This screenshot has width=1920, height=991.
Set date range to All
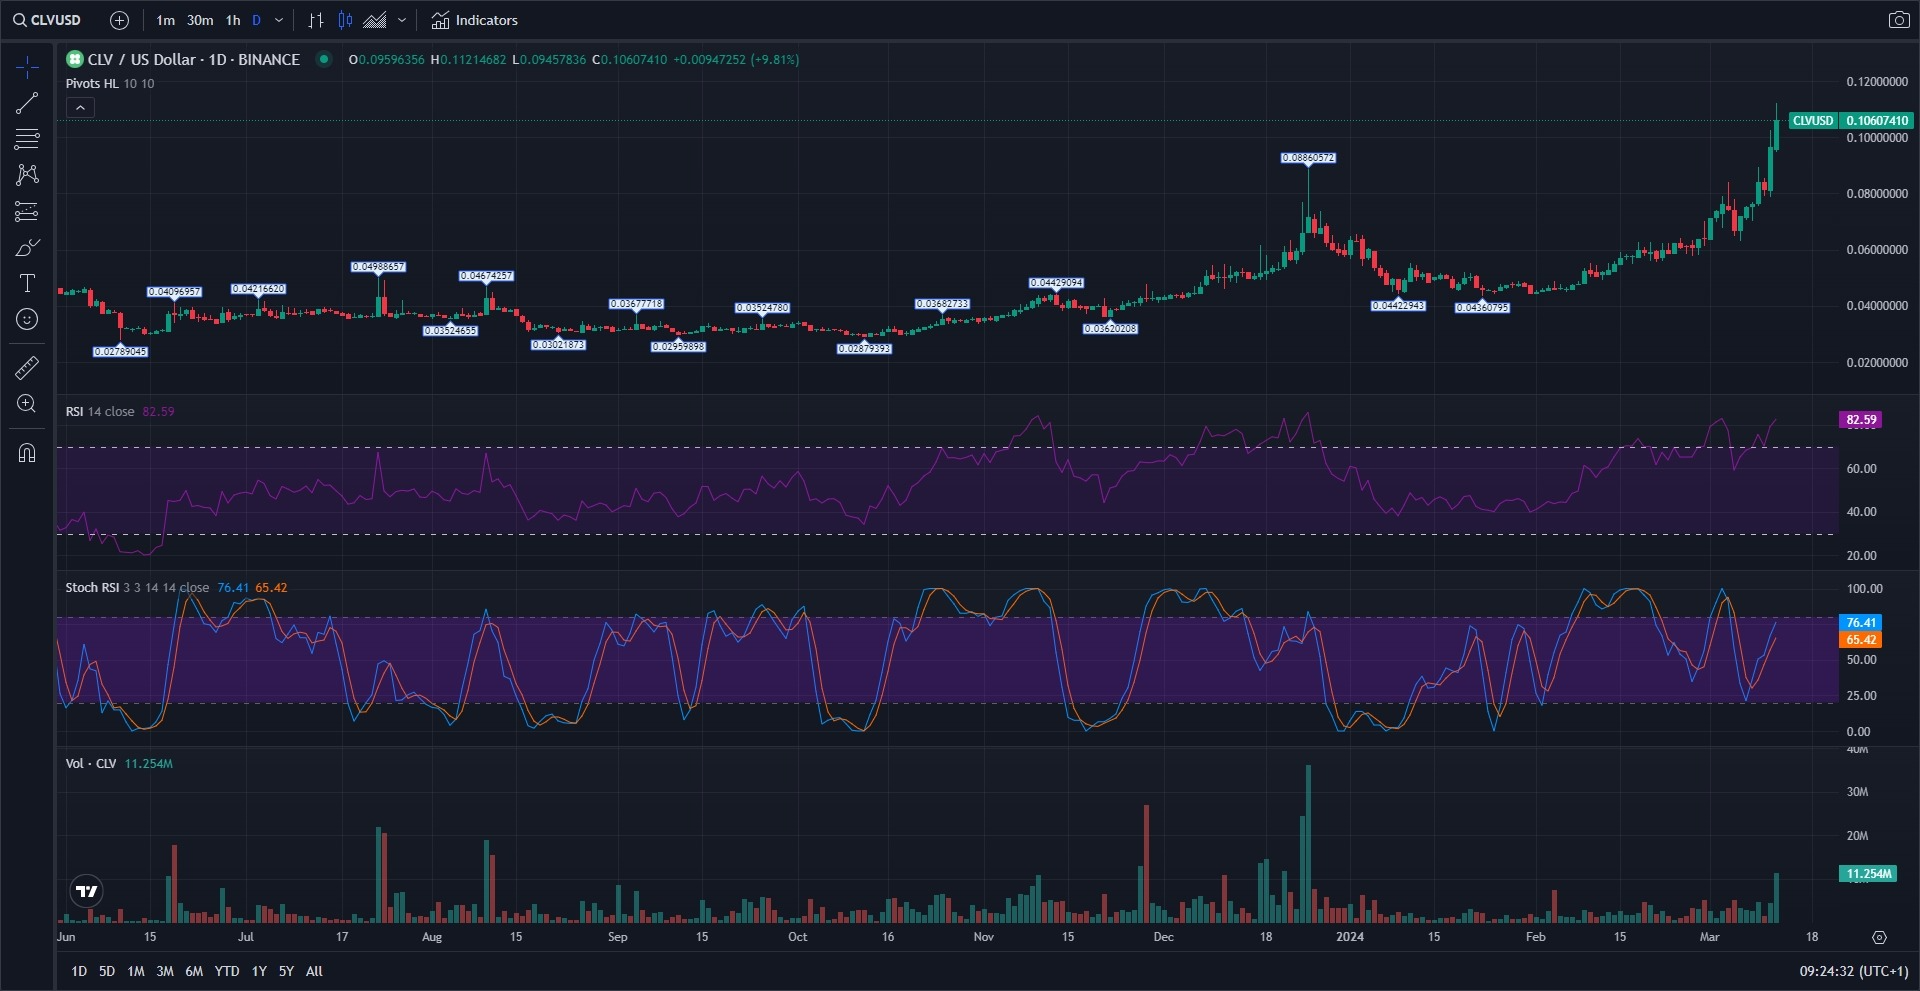(314, 971)
